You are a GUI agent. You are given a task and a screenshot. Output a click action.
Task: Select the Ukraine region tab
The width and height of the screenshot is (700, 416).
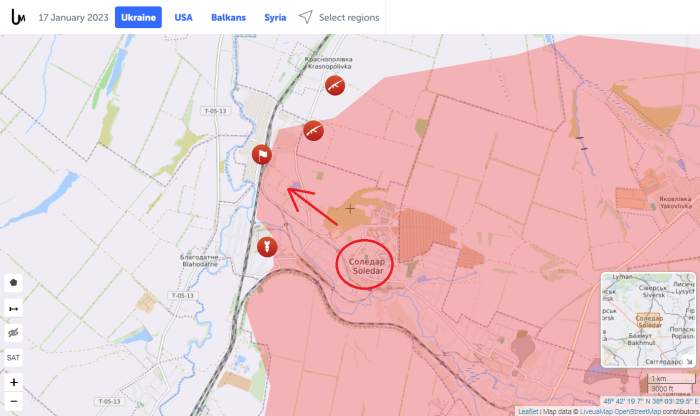point(138,17)
